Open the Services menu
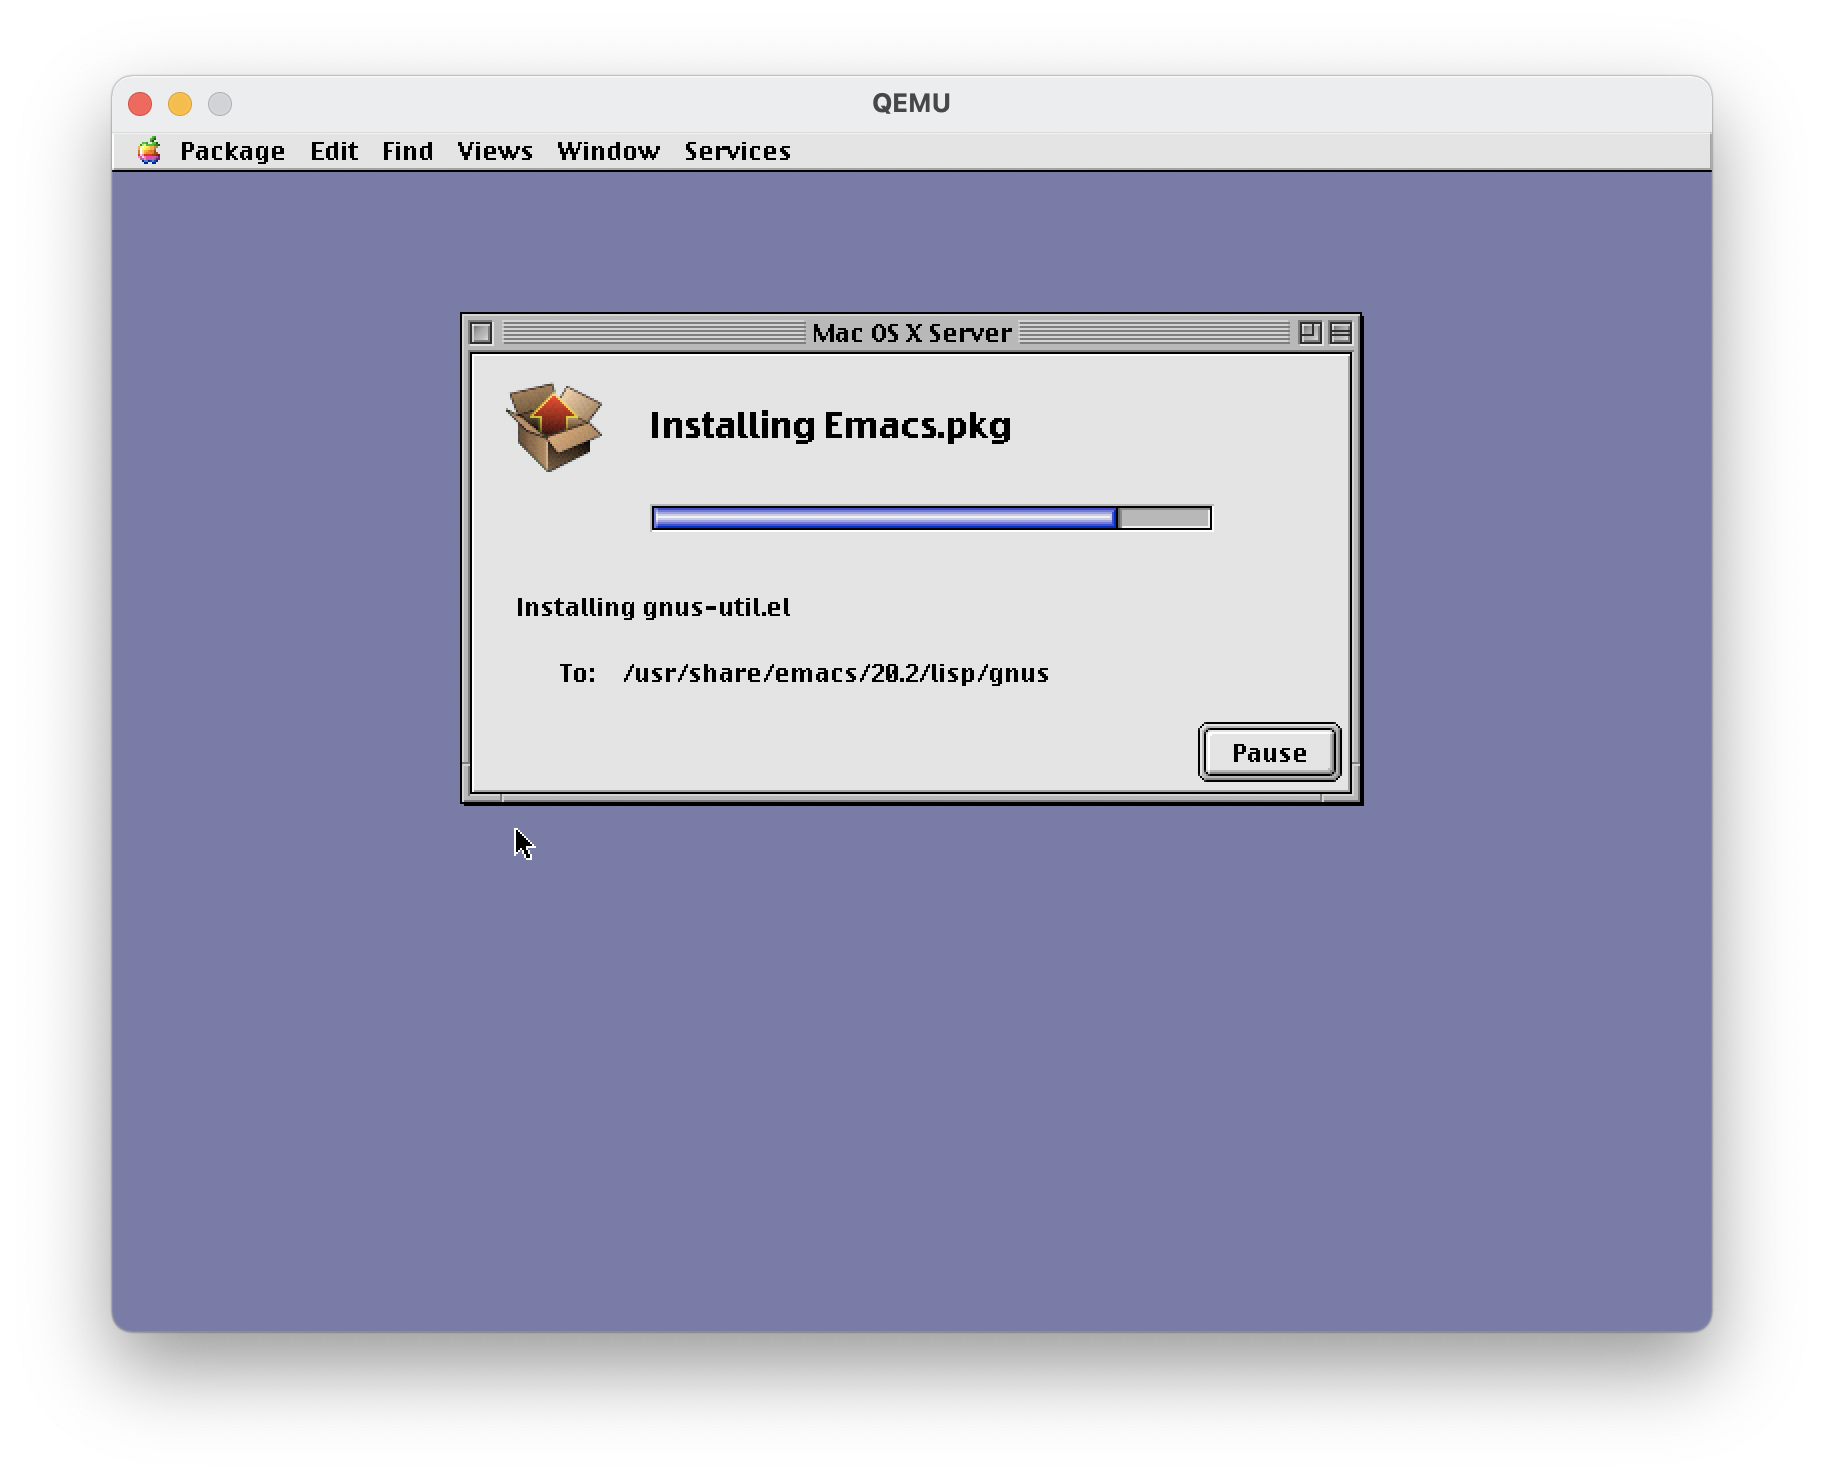Screen dimensions: 1824x1480 [737, 151]
